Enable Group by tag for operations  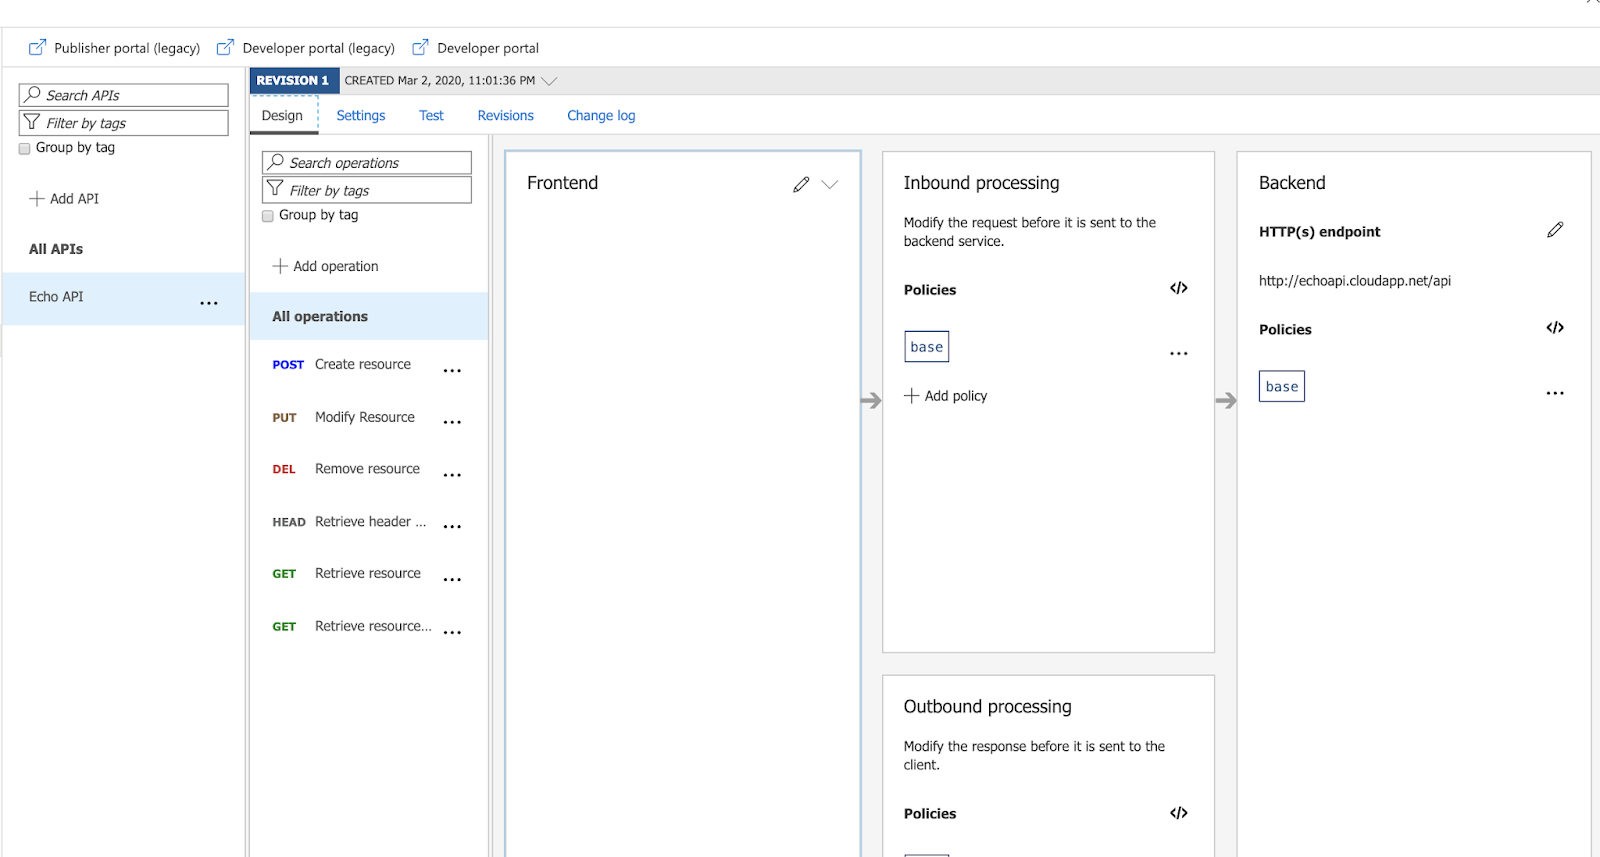pyautogui.click(x=268, y=216)
